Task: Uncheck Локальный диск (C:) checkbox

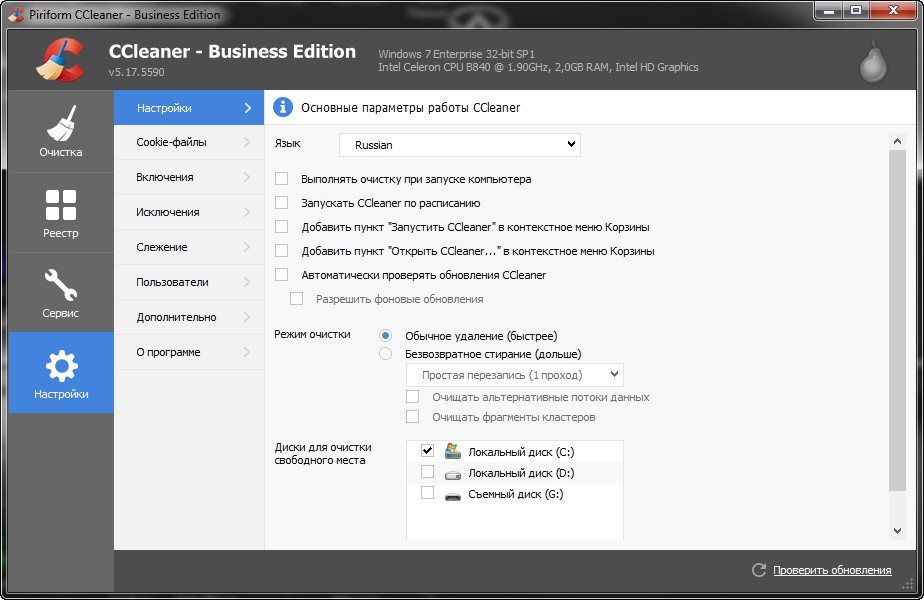Action: tap(427, 451)
